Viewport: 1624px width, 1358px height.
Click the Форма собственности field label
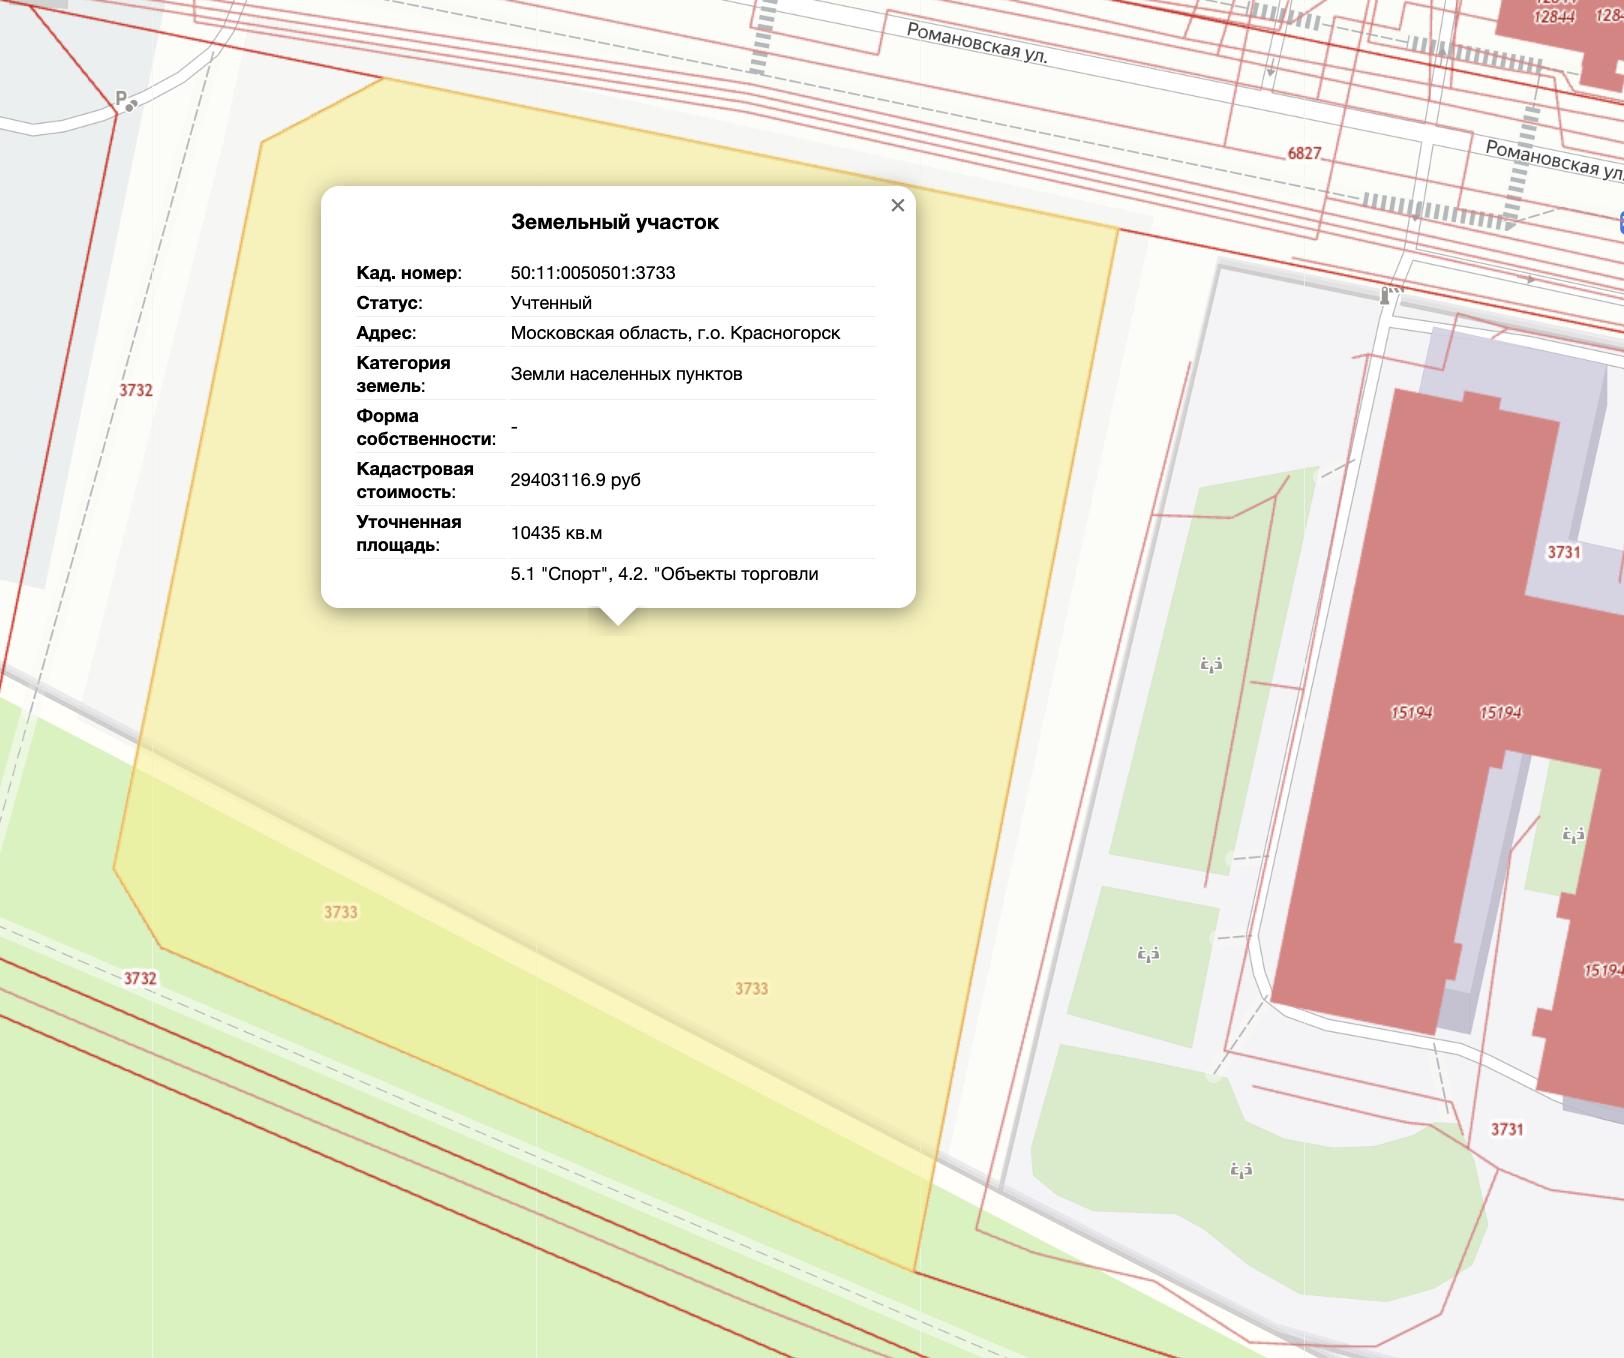426,427
